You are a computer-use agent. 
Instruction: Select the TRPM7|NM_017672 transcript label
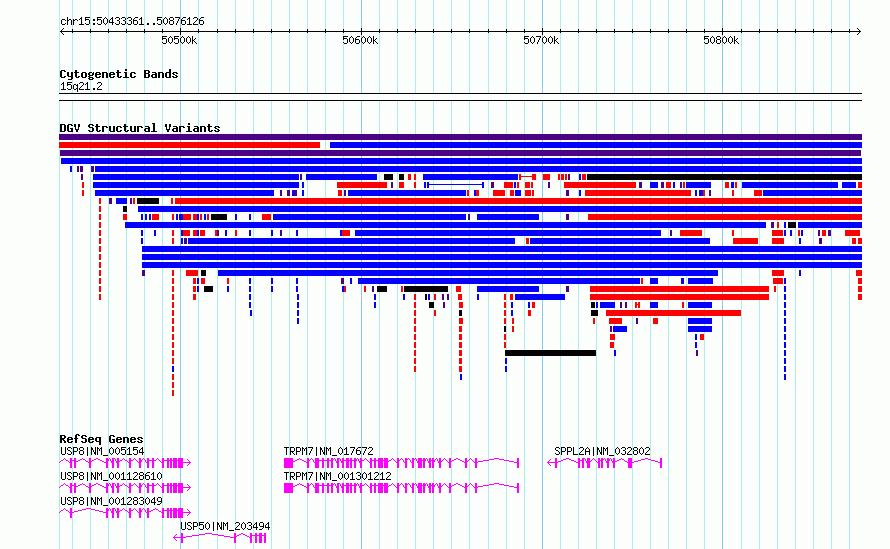coord(329,451)
